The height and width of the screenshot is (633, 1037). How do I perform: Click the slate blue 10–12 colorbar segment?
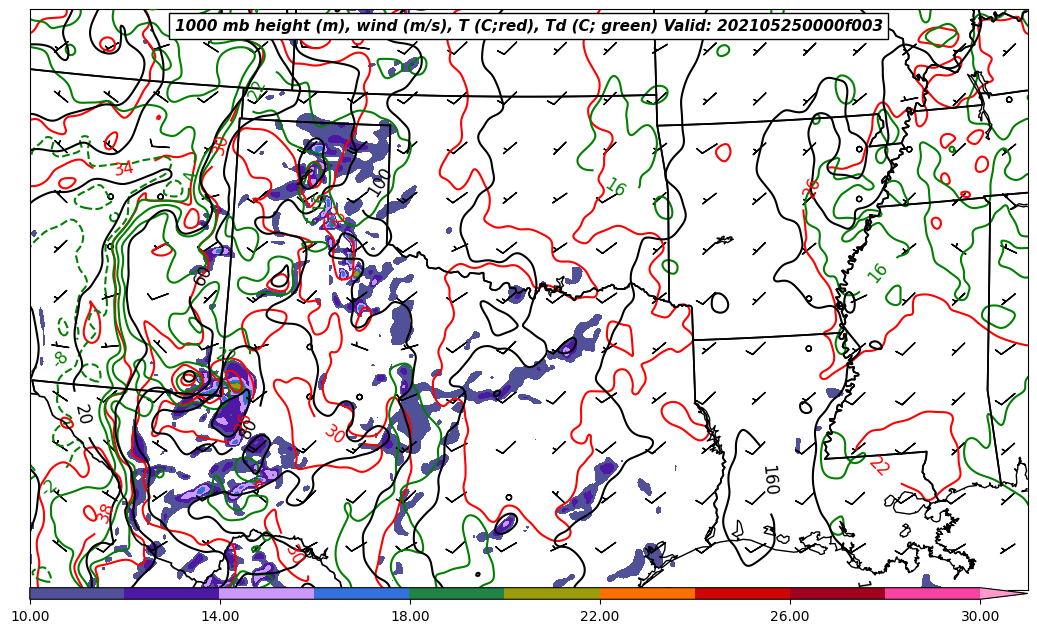pyautogui.click(x=77, y=593)
